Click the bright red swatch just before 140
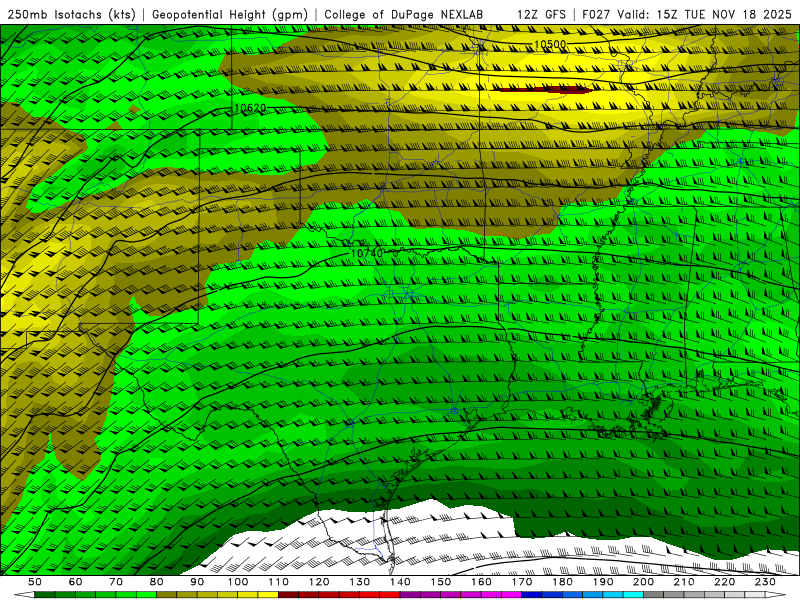Viewport: 800px width, 600px height. point(390,595)
